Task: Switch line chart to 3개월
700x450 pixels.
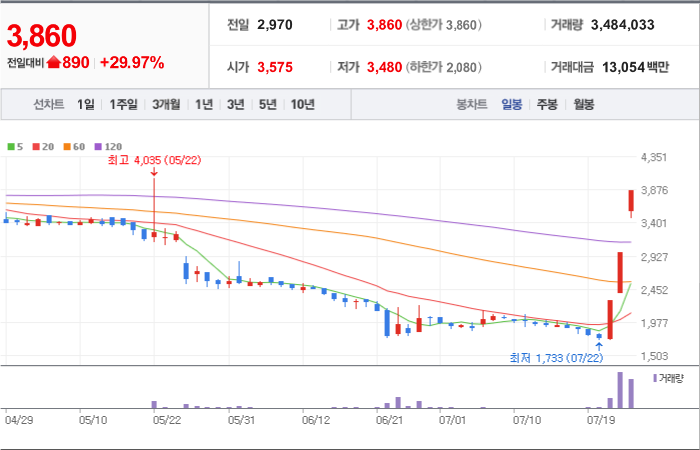Action: coord(166,104)
